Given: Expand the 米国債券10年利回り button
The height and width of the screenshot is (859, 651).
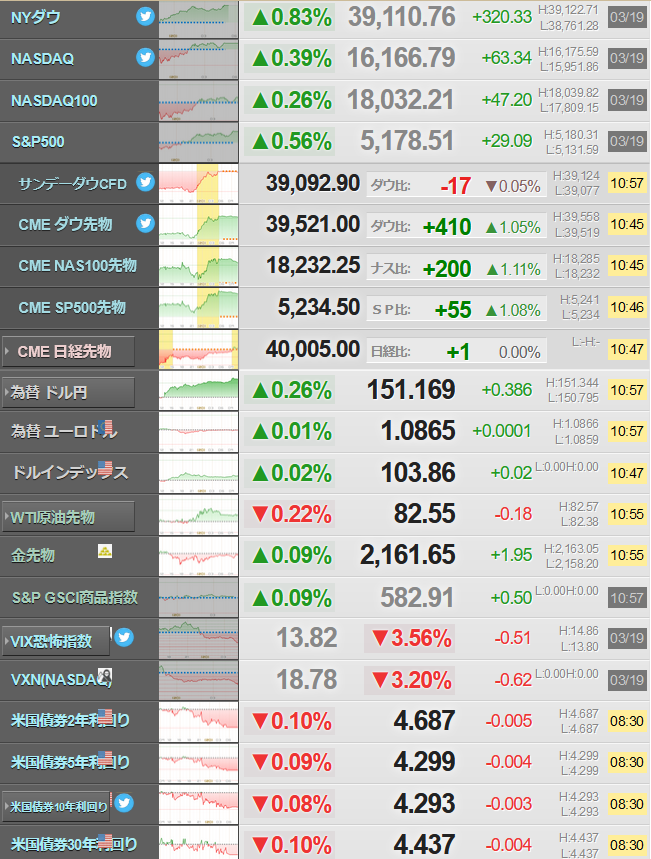Looking at the screenshot, I should (x=56, y=806).
